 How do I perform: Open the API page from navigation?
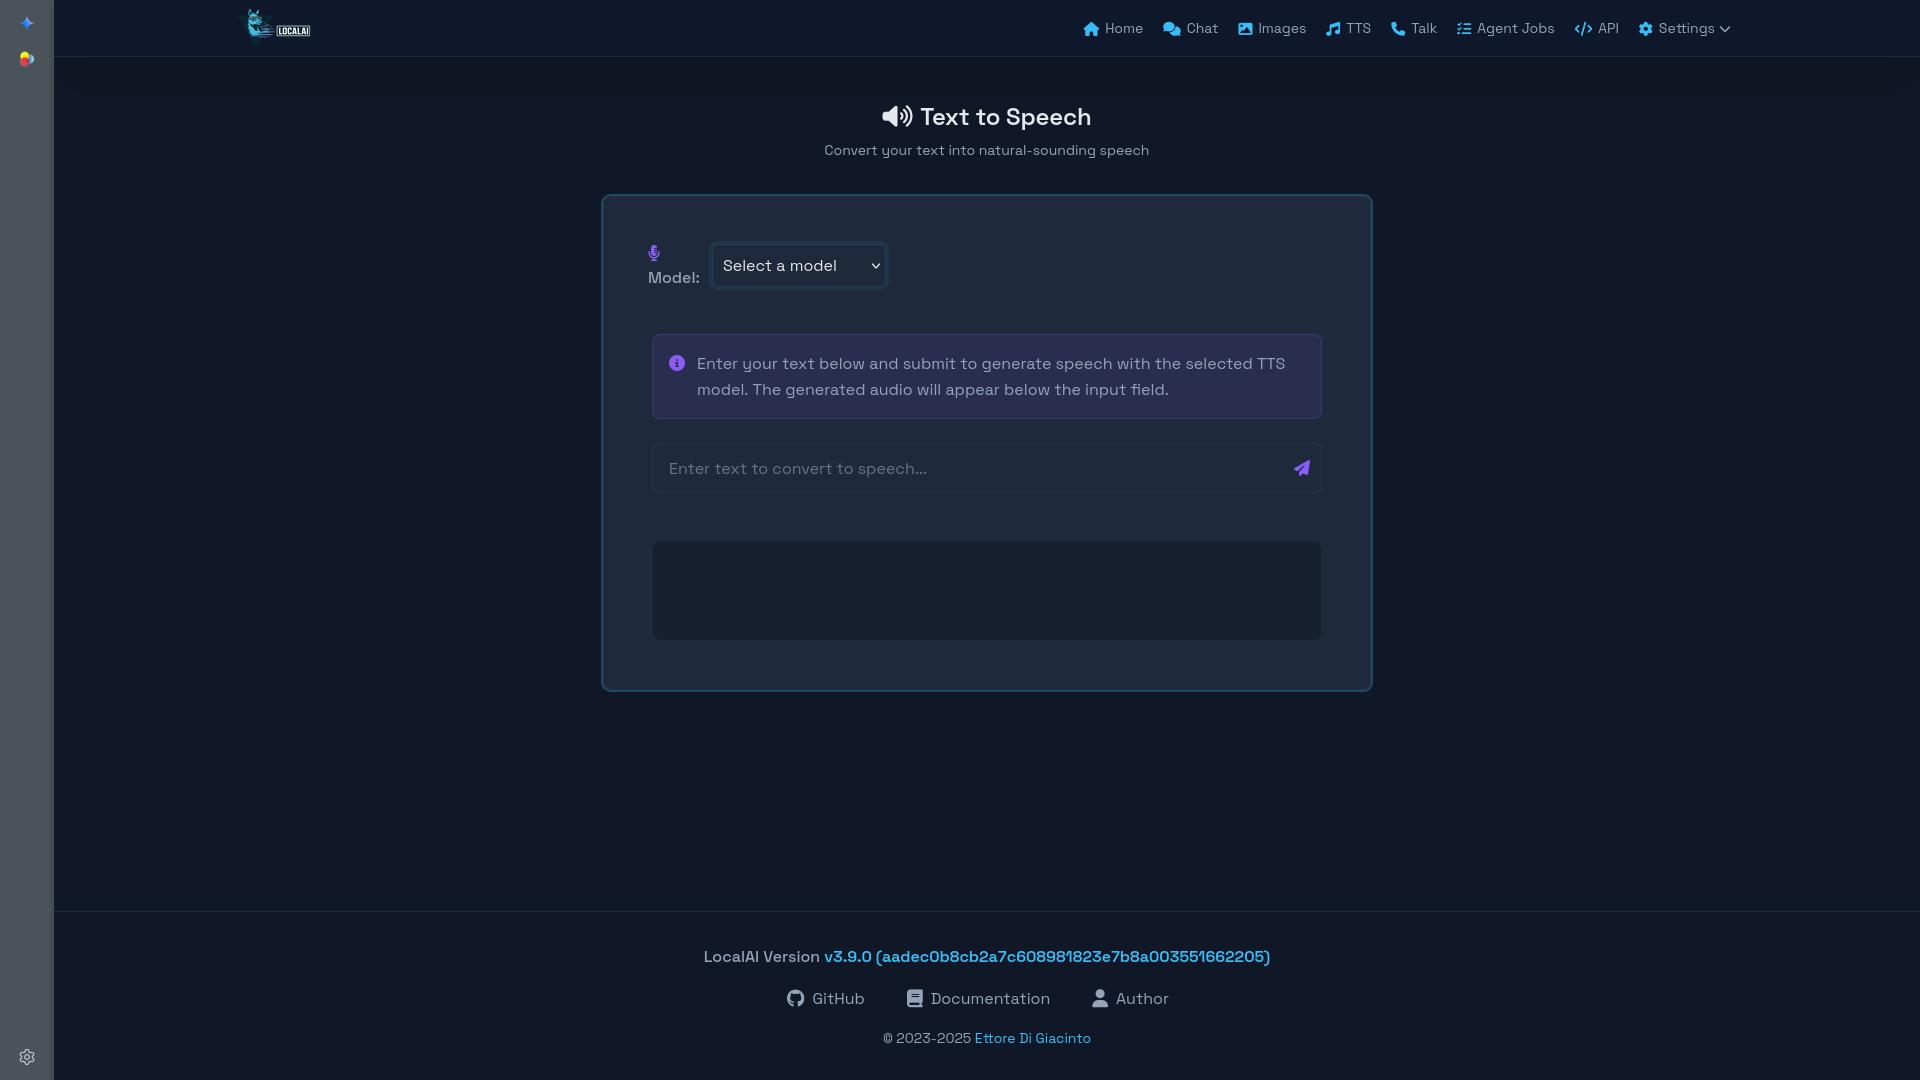click(1596, 29)
